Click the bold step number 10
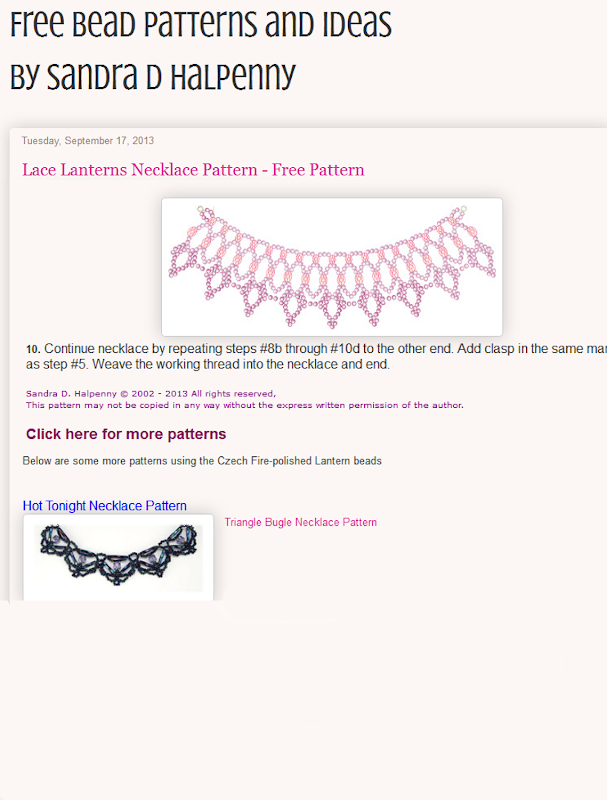Screen dimensions: 607x800 pos(33,349)
